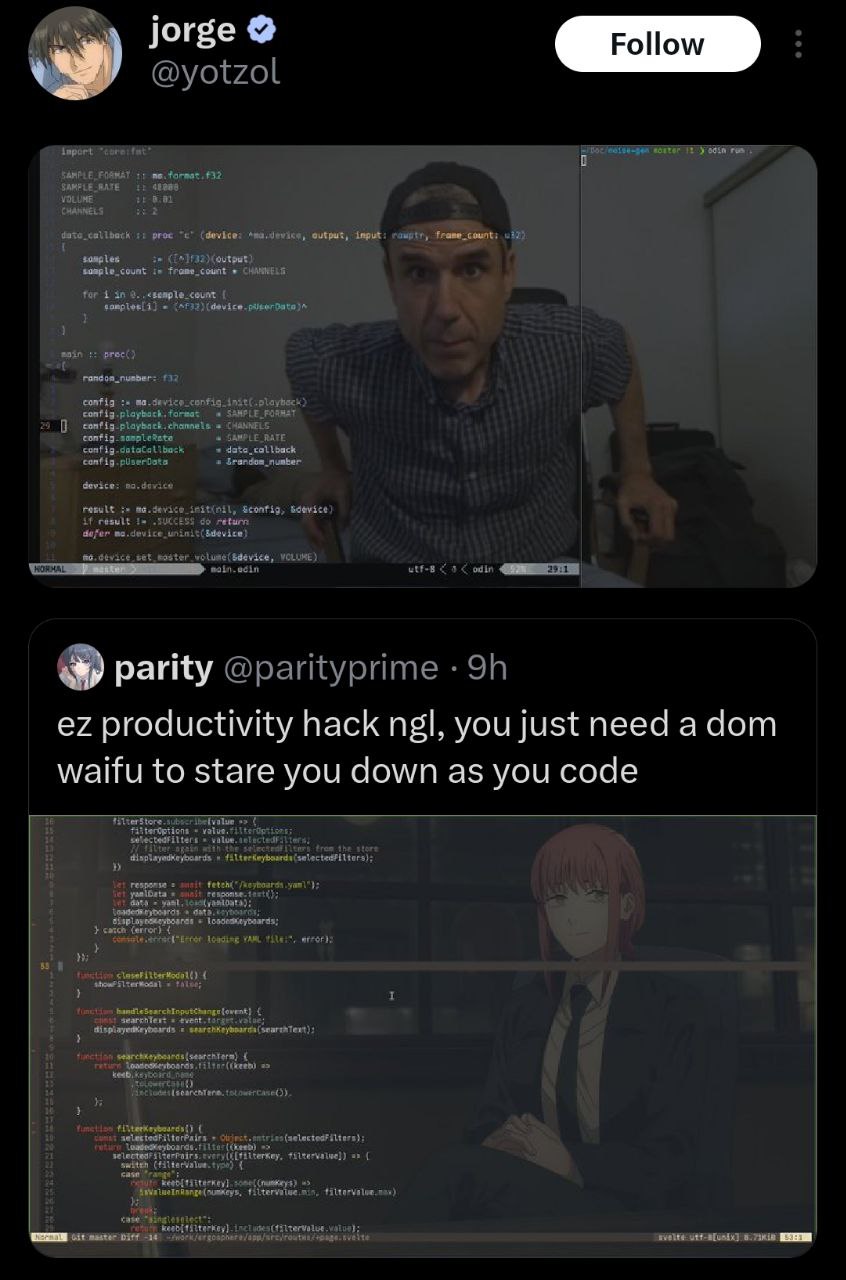846x1280 pixels.
Task: Open the 9h timestamp of quoted tweet
Action: 487,667
